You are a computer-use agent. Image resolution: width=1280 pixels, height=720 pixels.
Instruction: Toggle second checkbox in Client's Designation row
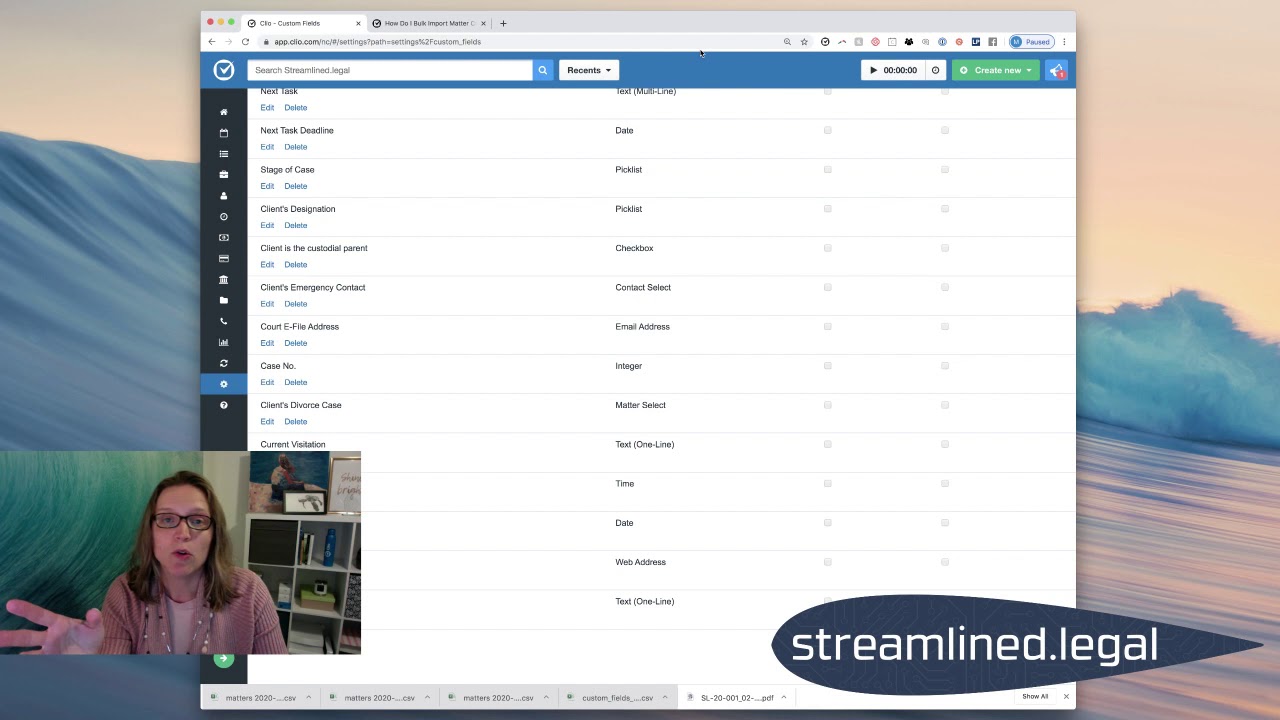click(x=945, y=209)
